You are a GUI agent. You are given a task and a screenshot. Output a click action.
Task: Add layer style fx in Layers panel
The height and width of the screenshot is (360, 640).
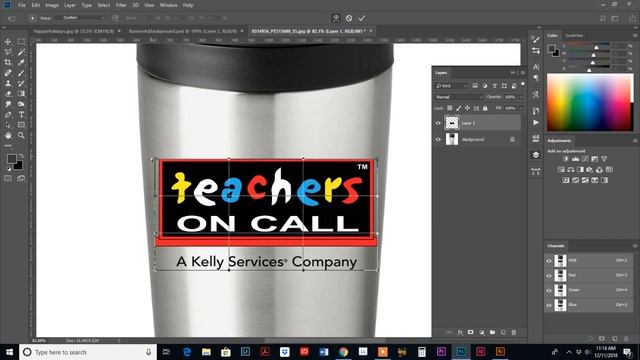(x=460, y=333)
